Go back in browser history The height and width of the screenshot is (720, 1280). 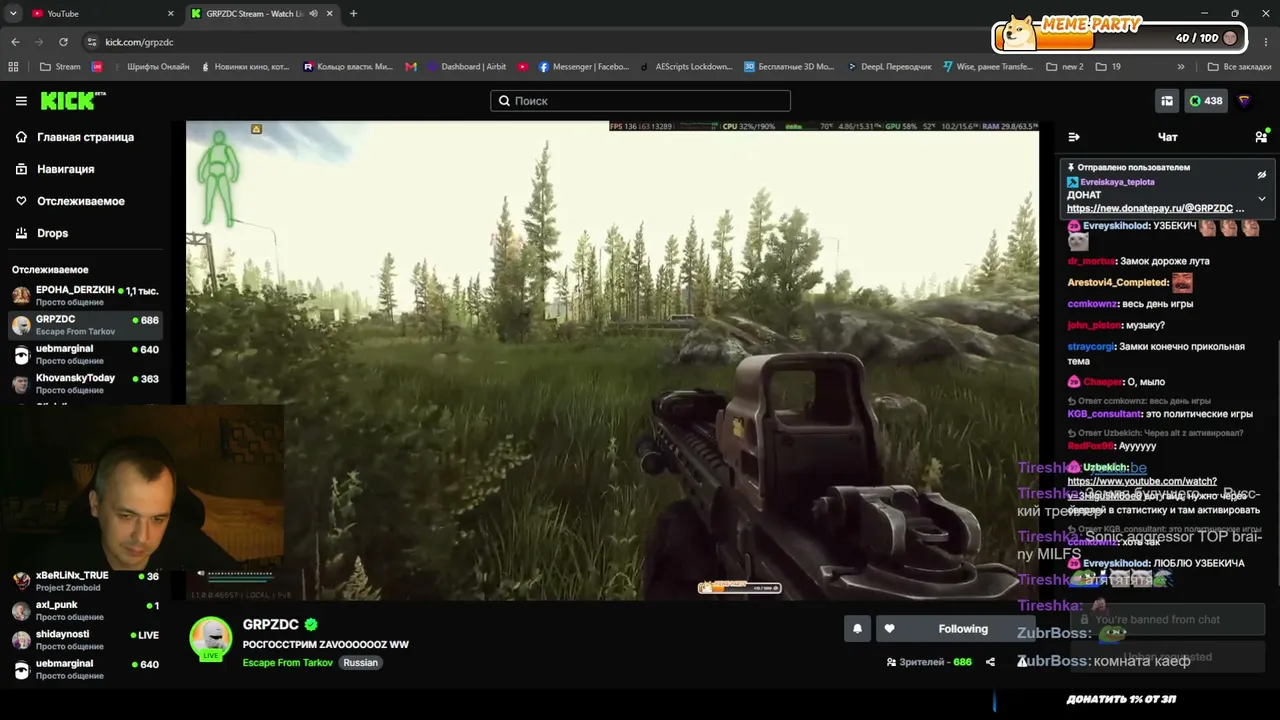[15, 42]
